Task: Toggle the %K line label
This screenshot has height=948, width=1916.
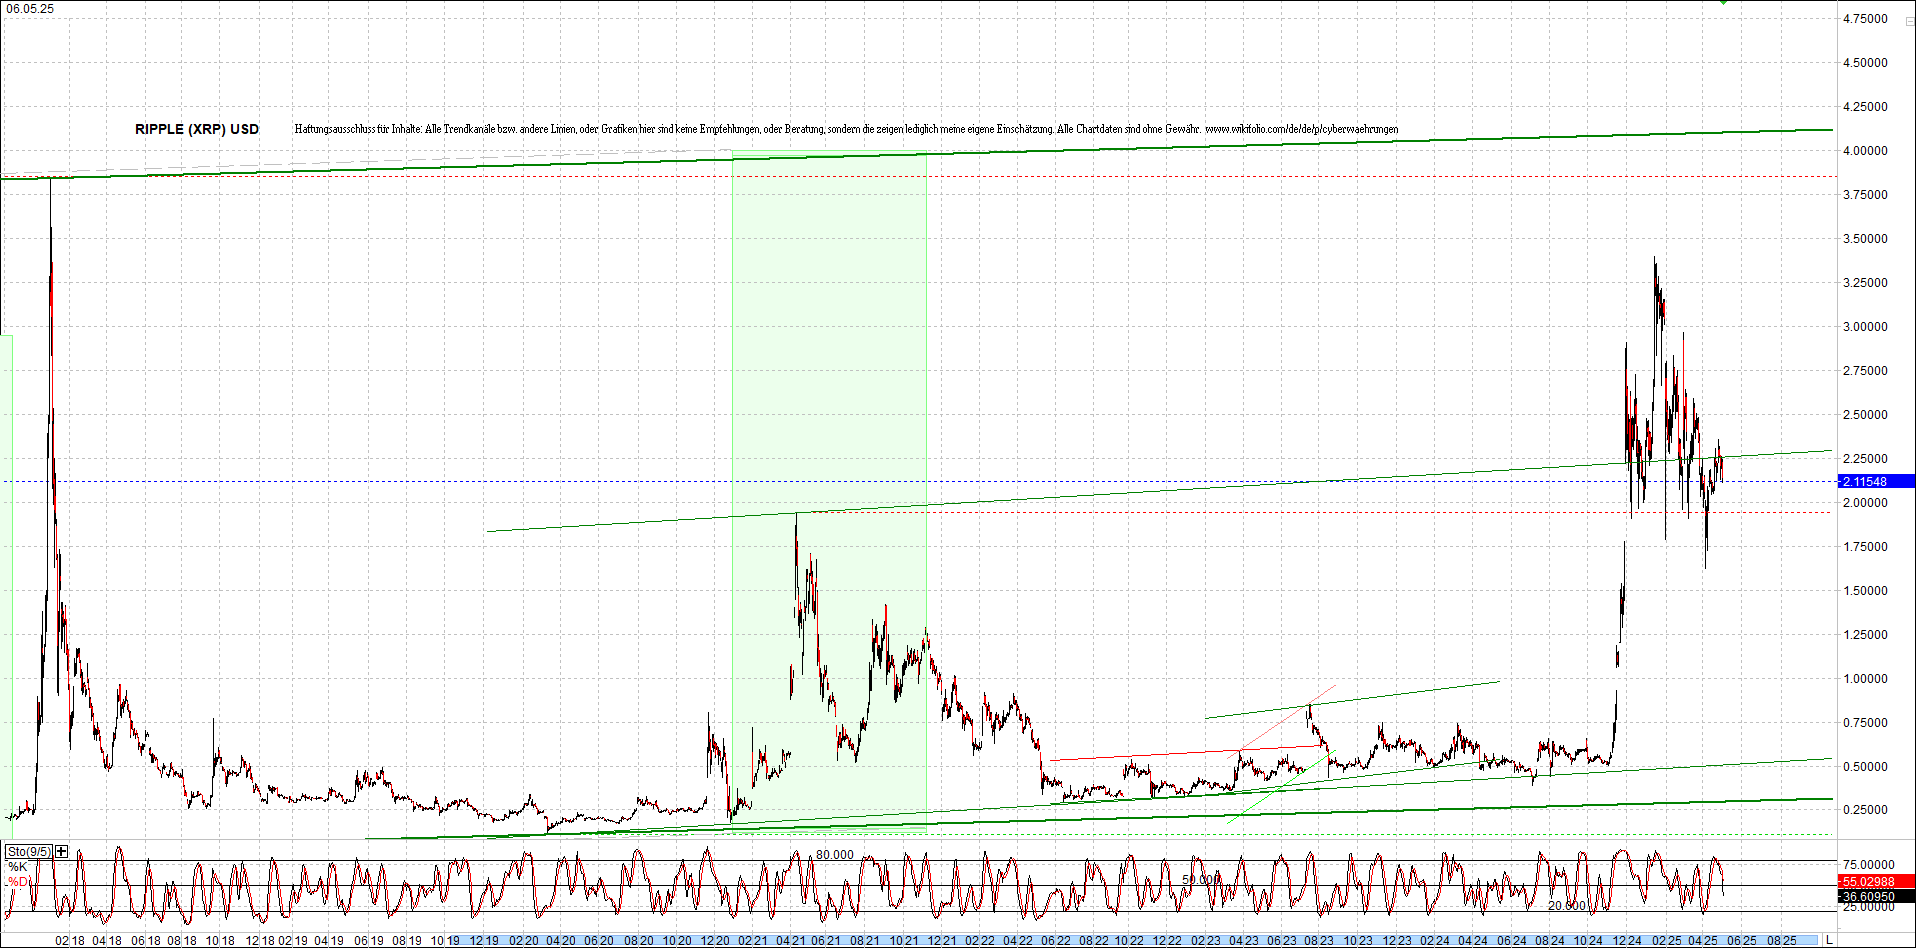Action: click(x=18, y=867)
